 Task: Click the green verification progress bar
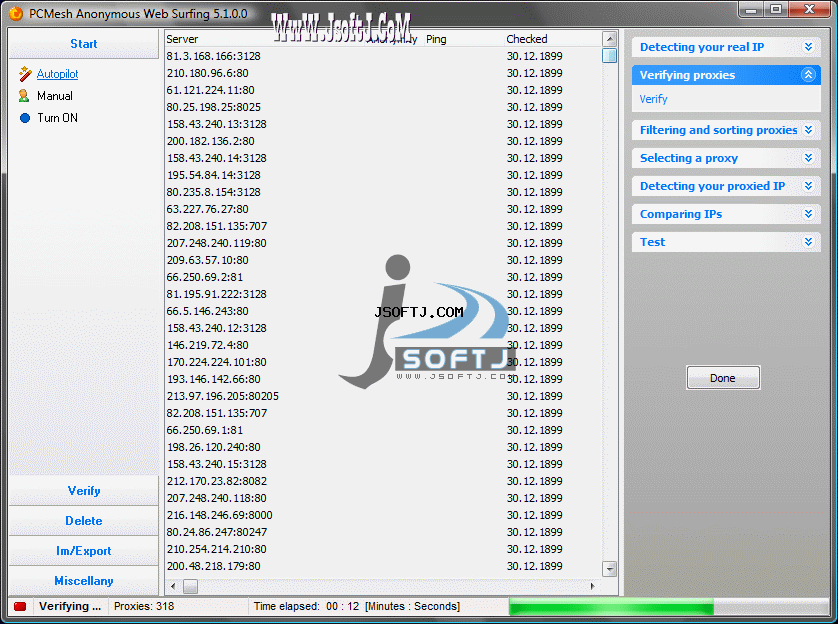click(x=611, y=606)
